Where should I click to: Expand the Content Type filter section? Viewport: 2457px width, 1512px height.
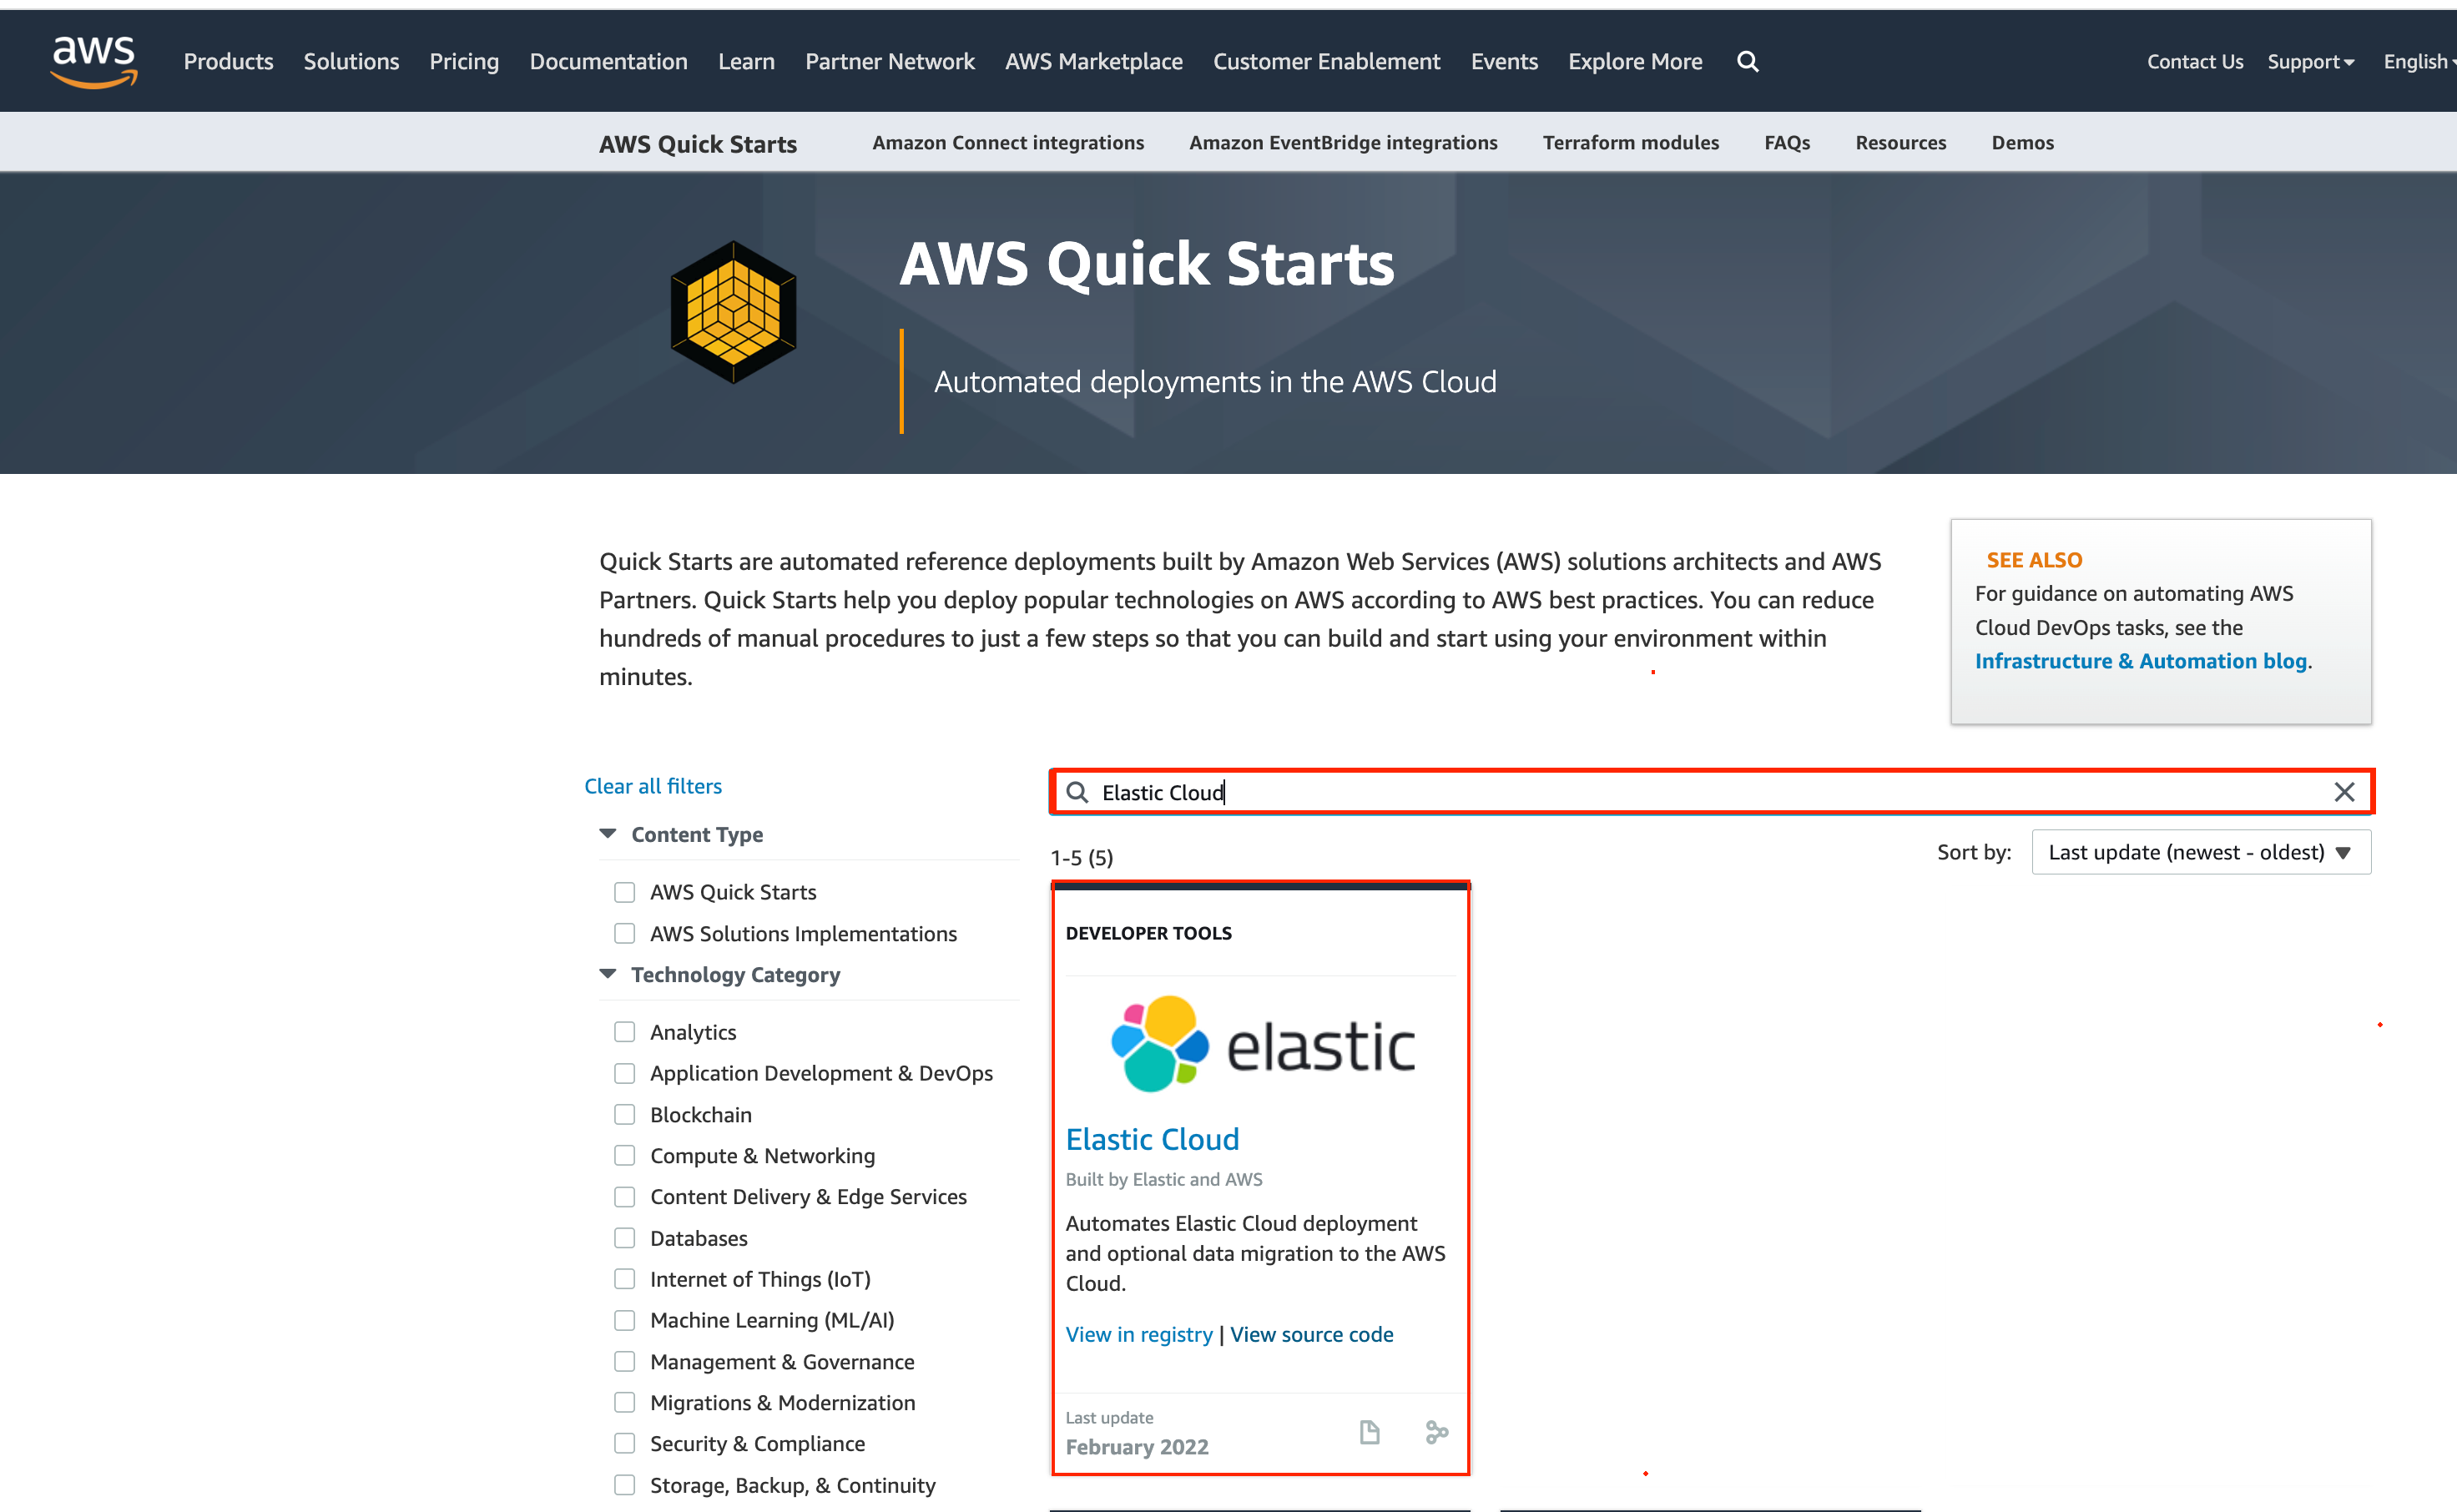pos(609,833)
